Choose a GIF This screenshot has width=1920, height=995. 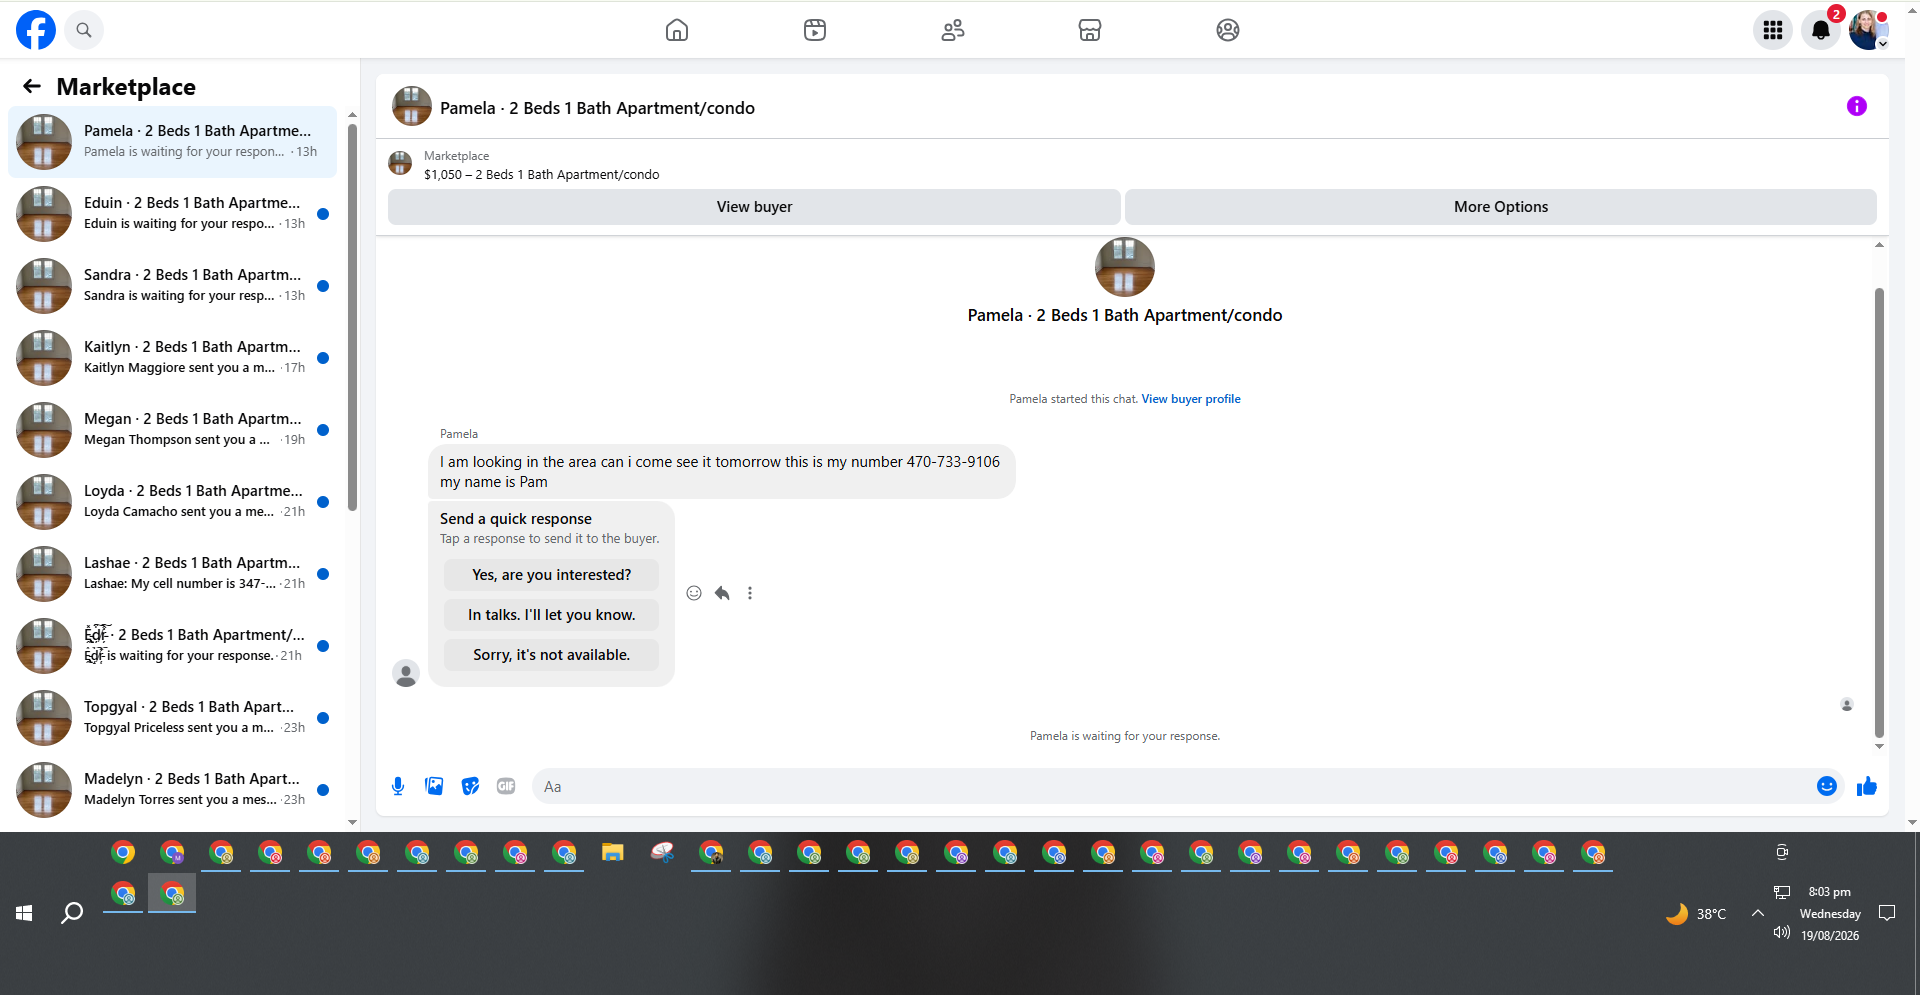[x=506, y=786]
